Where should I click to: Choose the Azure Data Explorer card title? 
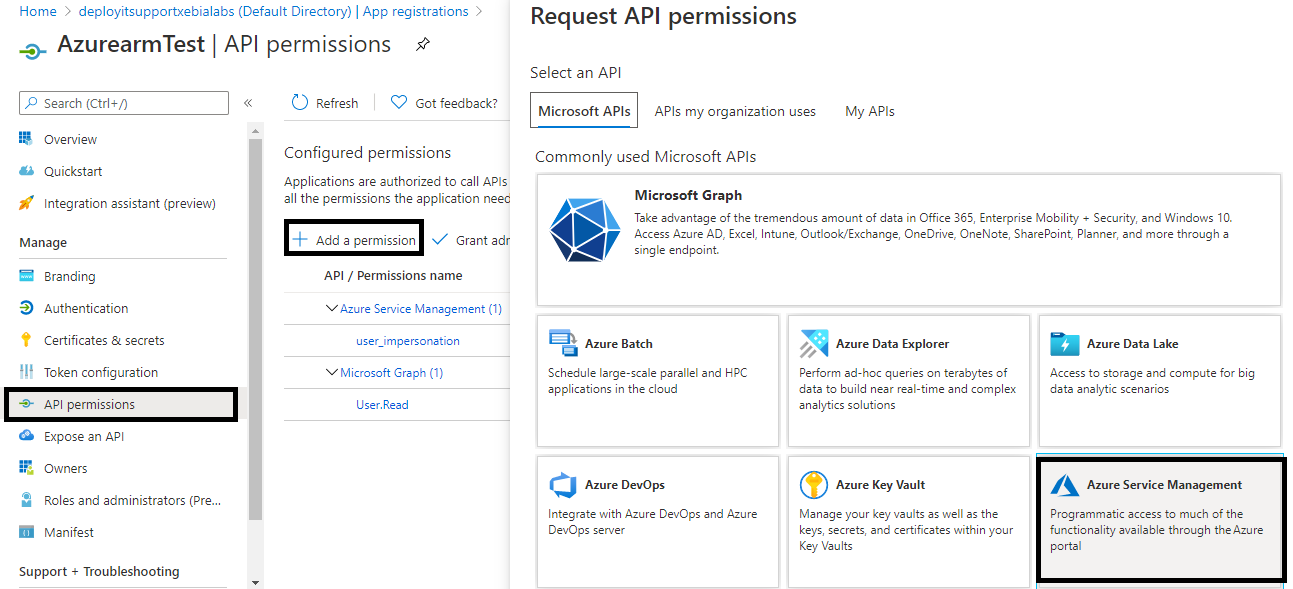click(x=892, y=343)
